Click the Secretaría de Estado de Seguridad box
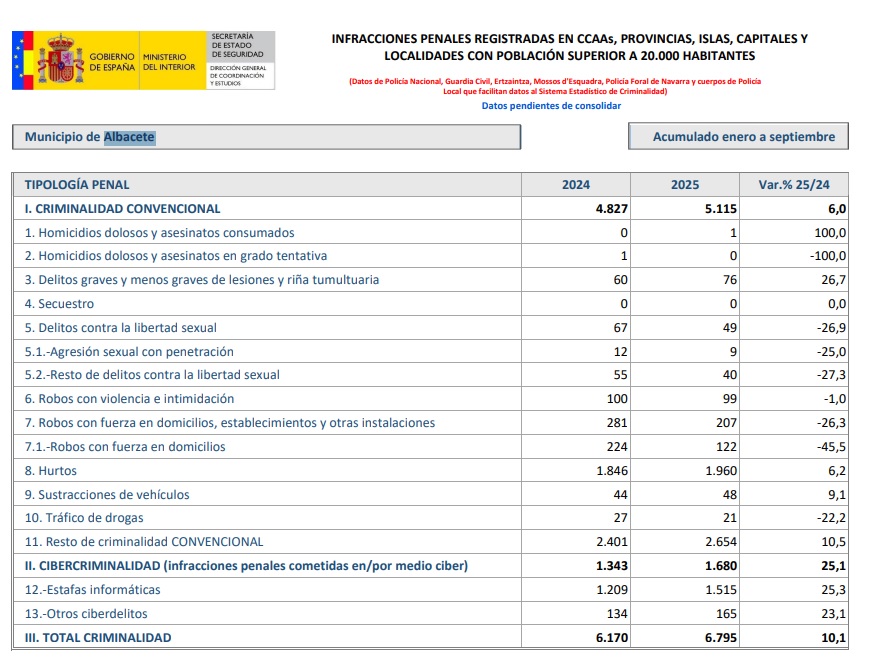 coord(239,44)
